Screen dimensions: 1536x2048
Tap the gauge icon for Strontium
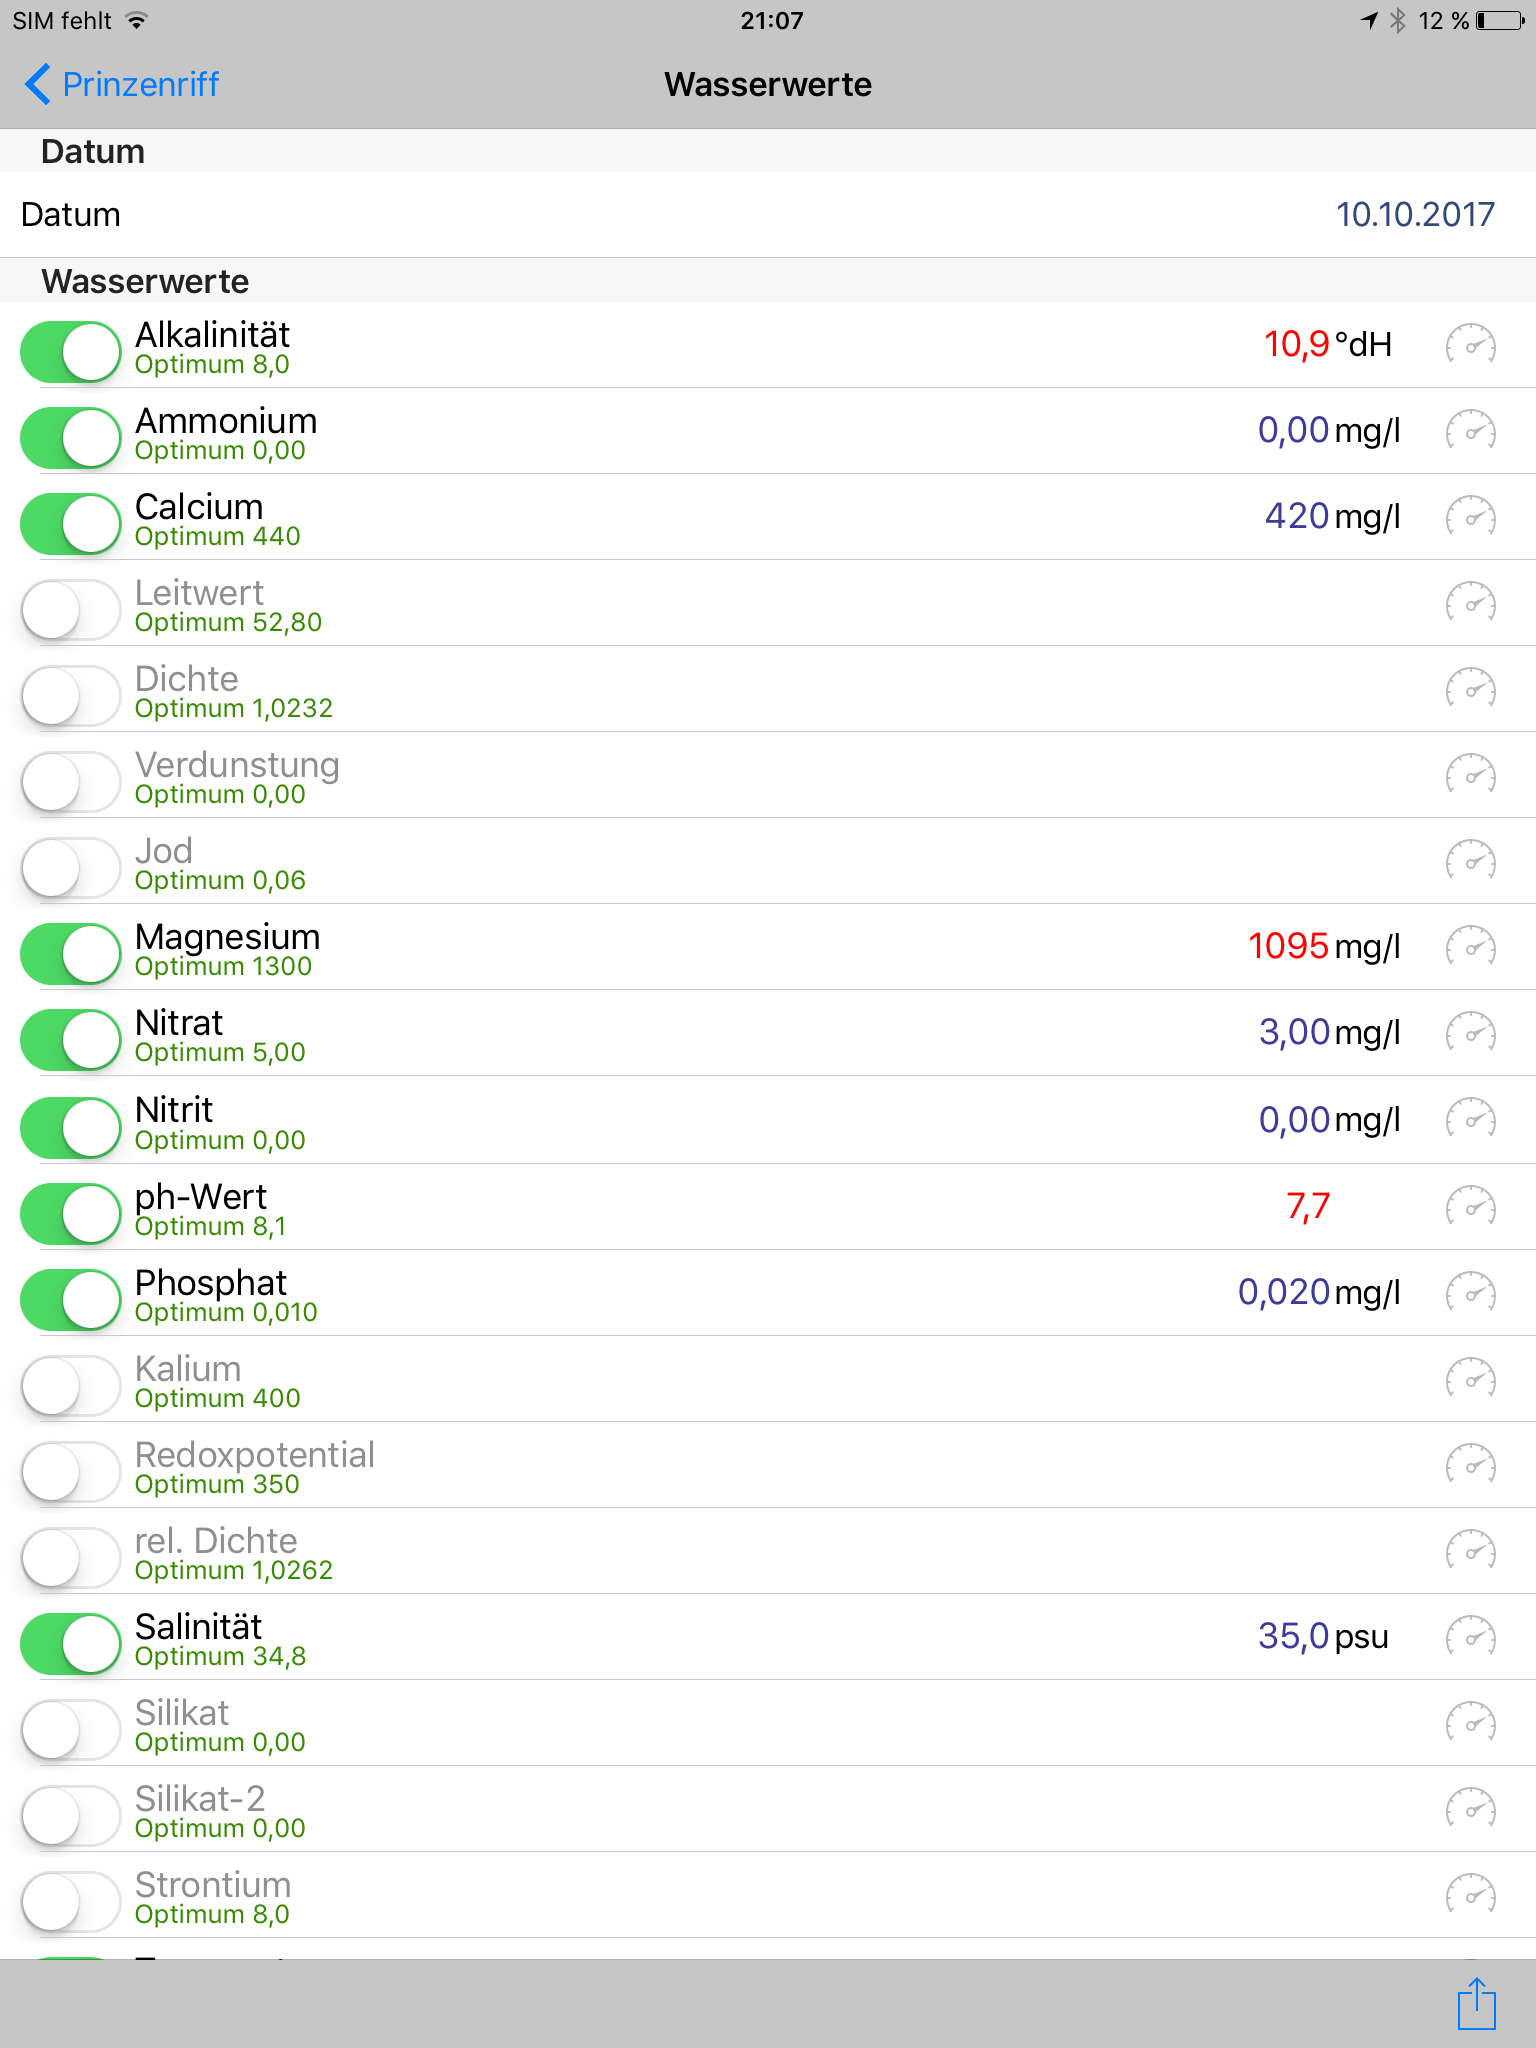[1470, 1895]
